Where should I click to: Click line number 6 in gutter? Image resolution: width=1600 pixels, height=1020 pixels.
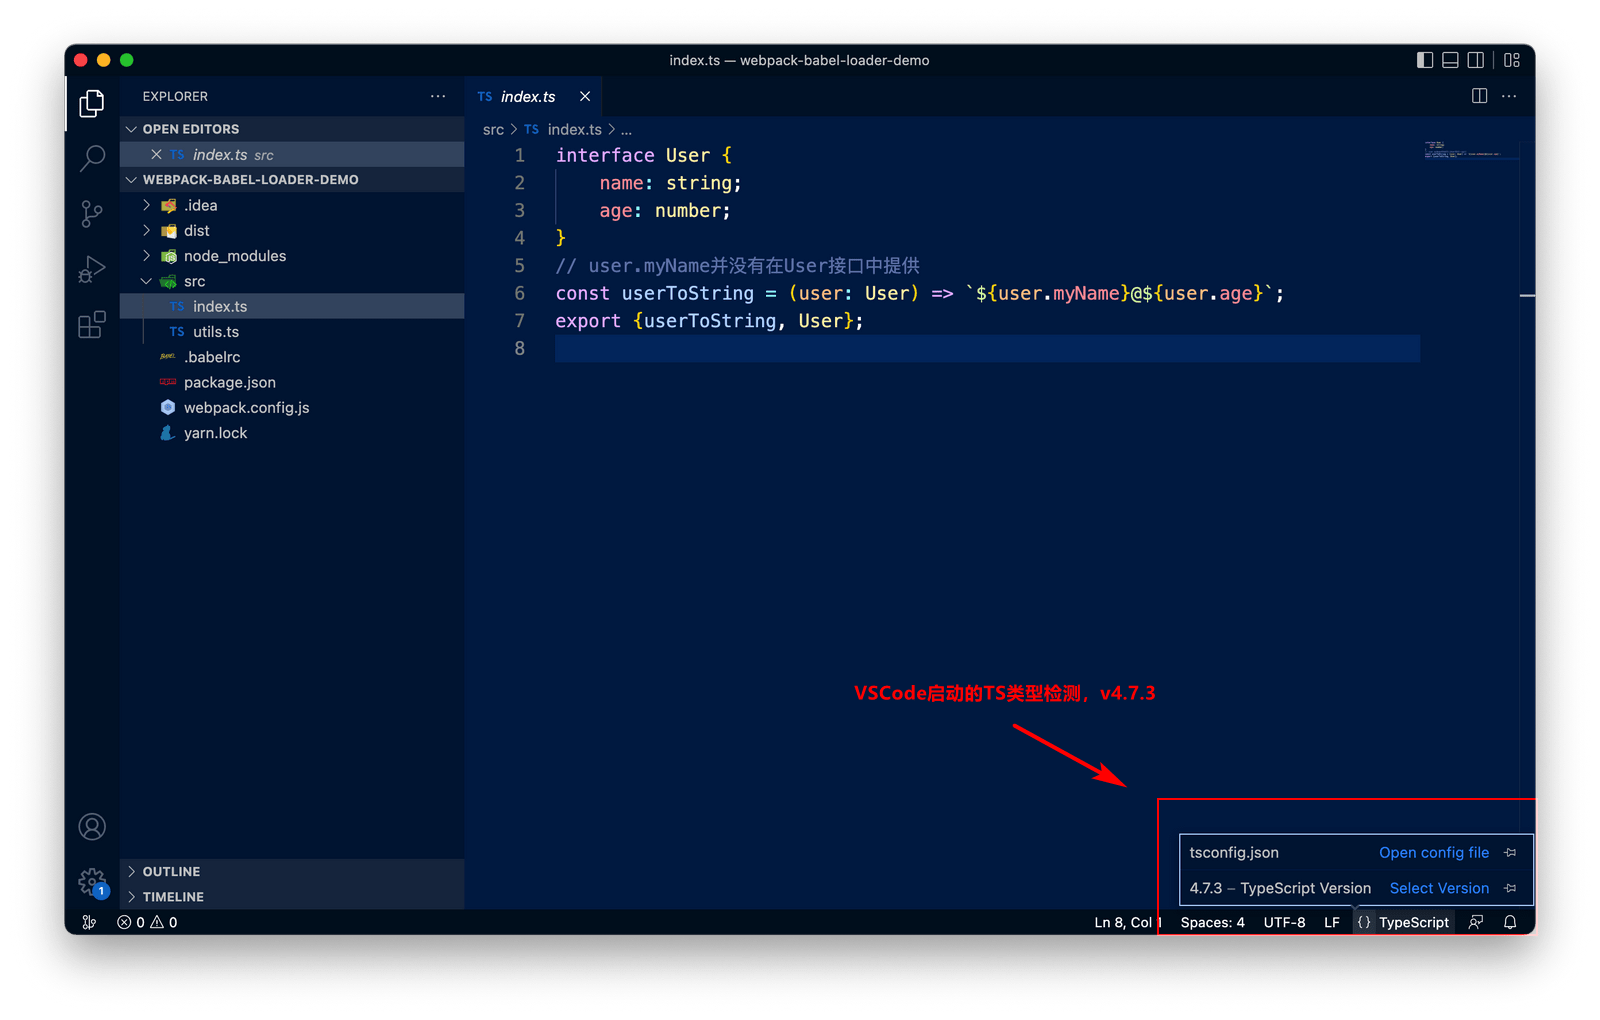click(x=519, y=293)
